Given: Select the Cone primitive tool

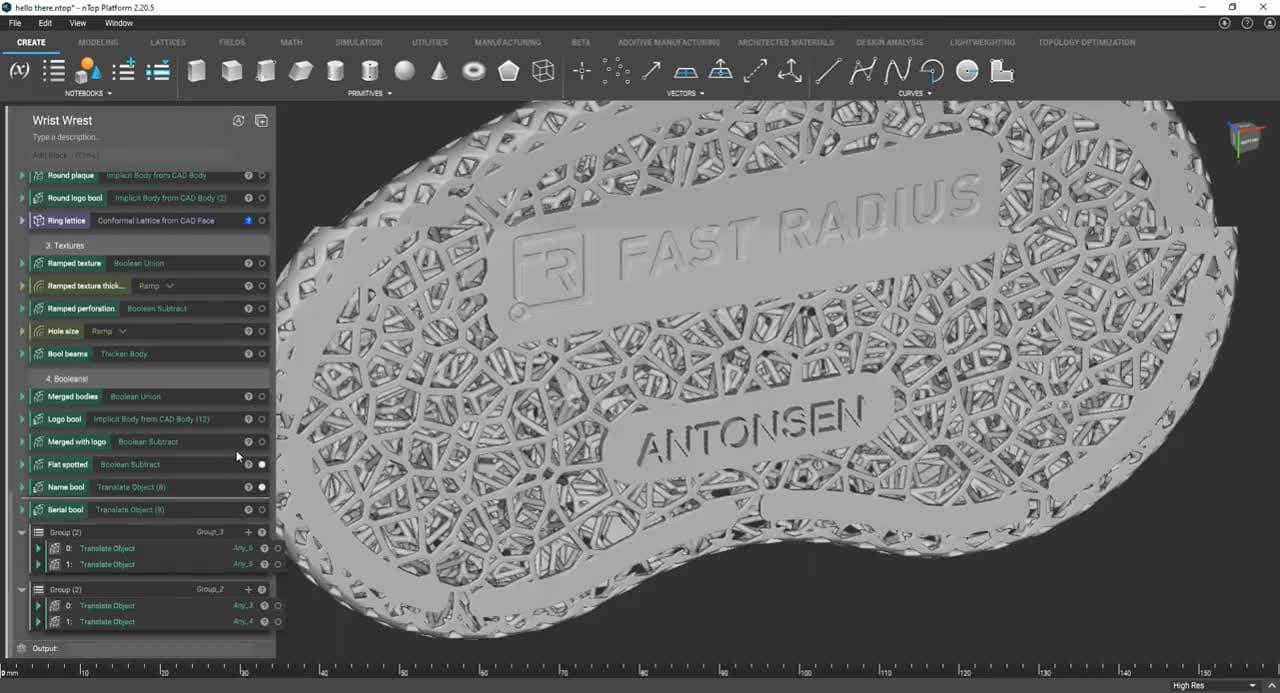Looking at the screenshot, I should 438,71.
